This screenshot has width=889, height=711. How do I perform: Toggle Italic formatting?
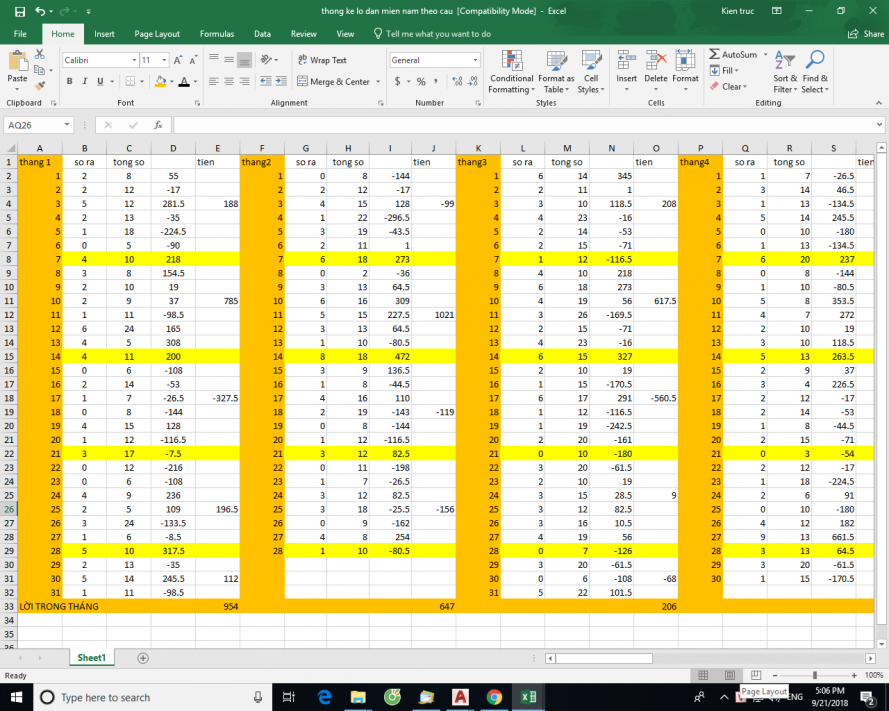click(x=84, y=82)
